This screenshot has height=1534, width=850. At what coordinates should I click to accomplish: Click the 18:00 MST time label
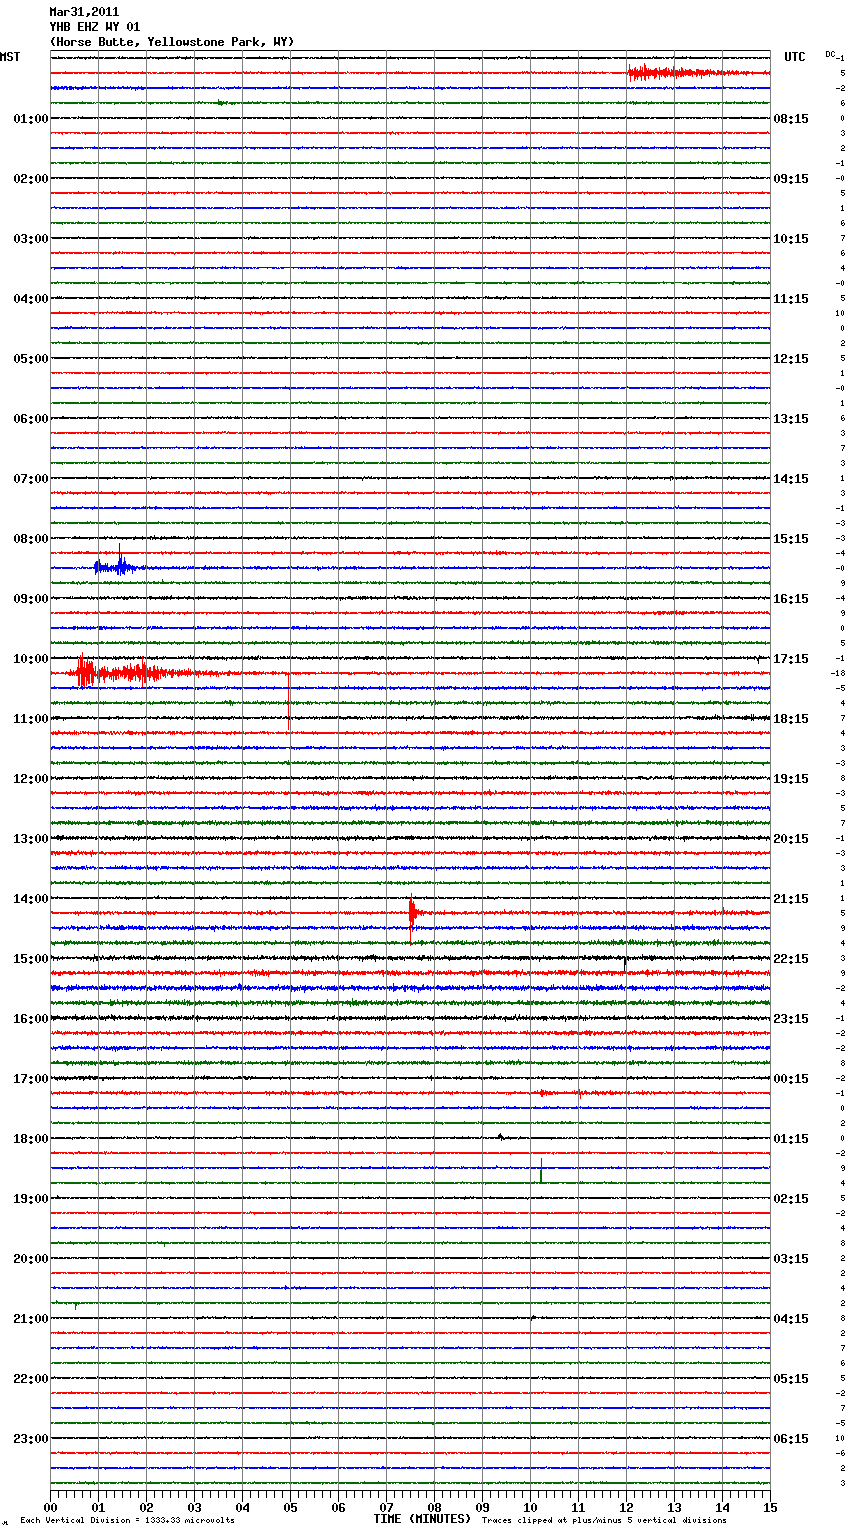click(31, 1139)
